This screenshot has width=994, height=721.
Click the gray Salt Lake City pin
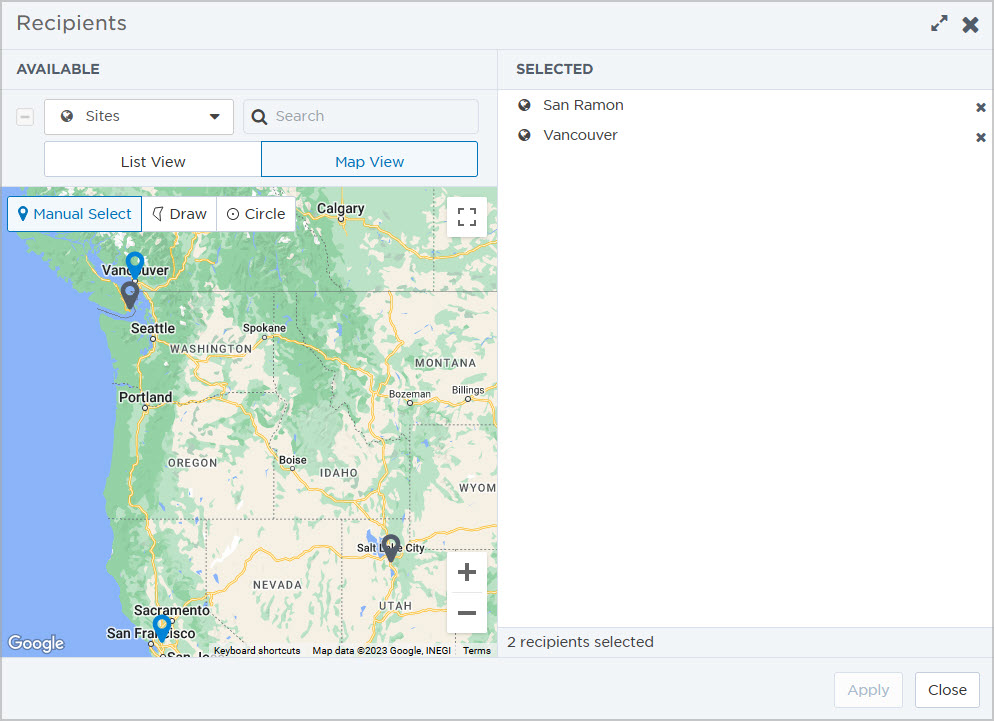[x=391, y=547]
